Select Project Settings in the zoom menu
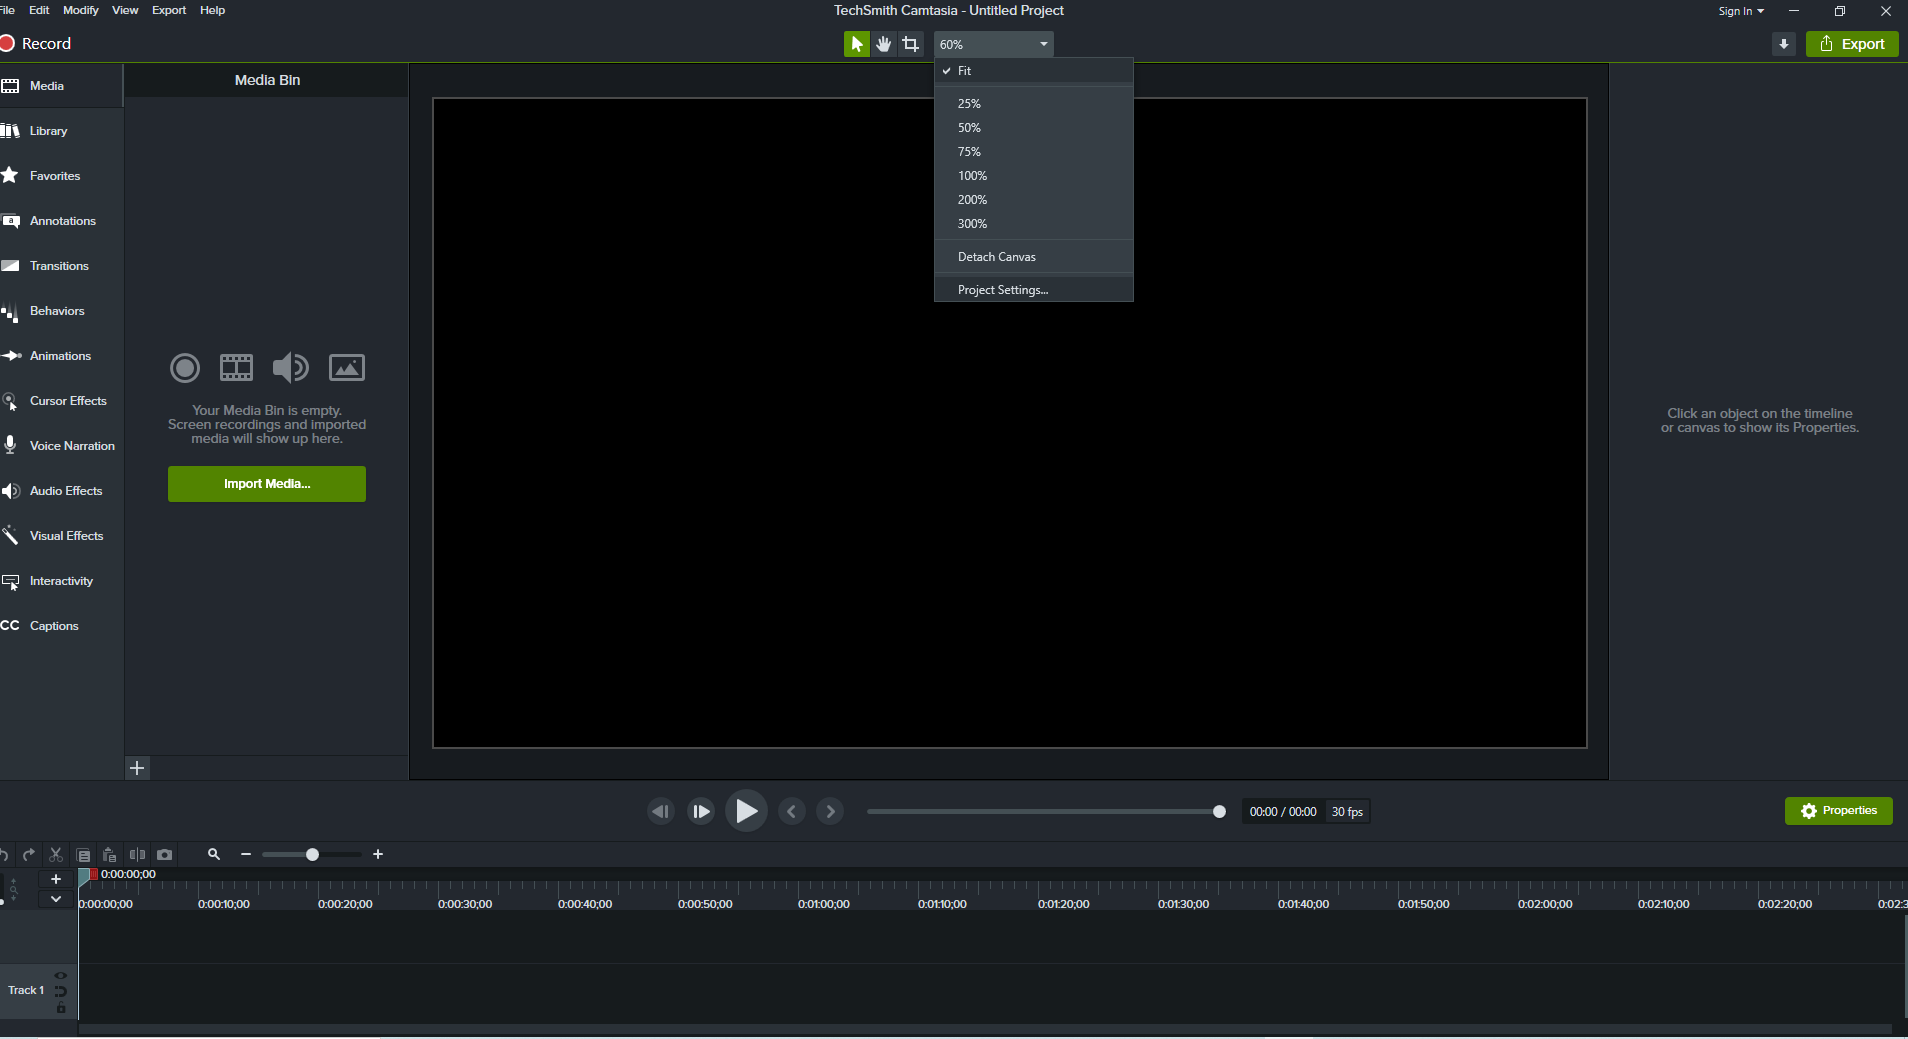The width and height of the screenshot is (1908, 1039). [x=1002, y=290]
